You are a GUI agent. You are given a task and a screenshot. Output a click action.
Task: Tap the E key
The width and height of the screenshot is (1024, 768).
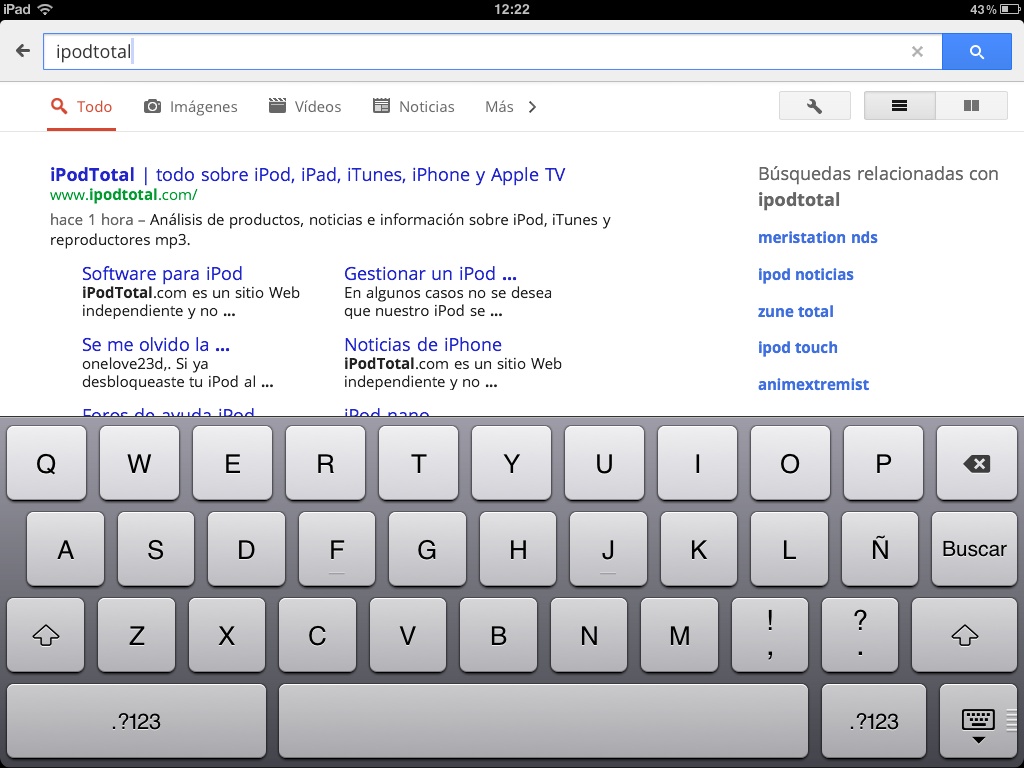pyautogui.click(x=232, y=463)
